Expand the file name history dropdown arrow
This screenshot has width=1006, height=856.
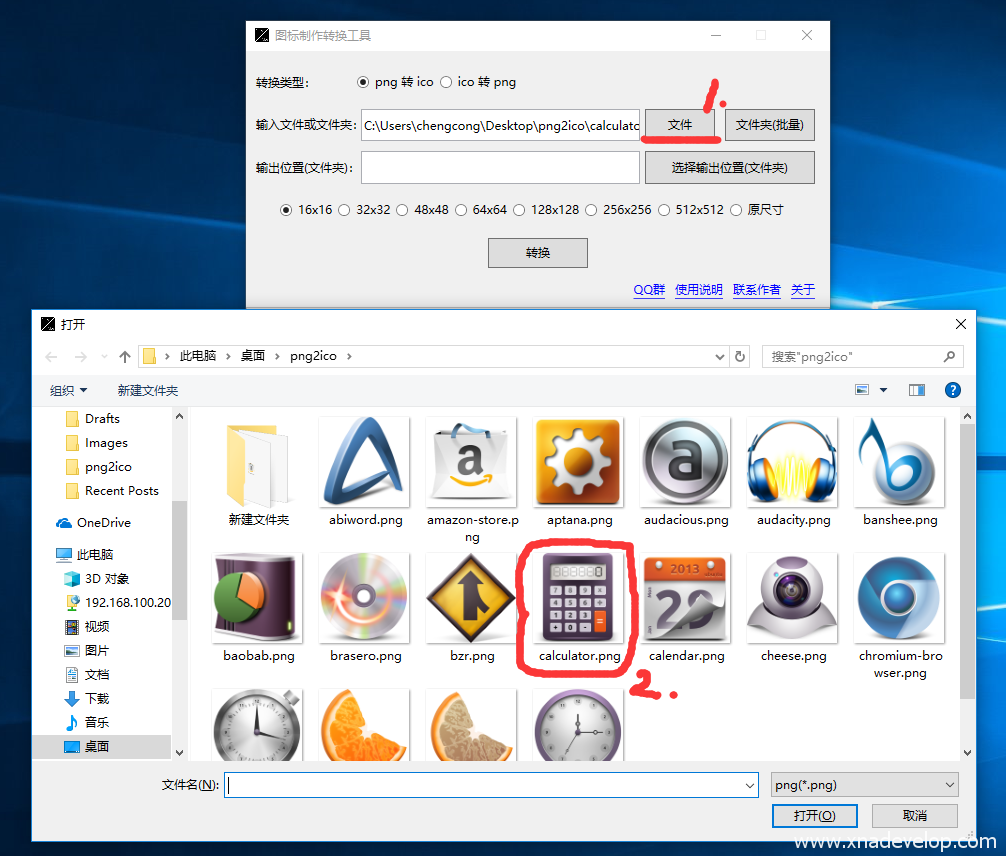pos(750,786)
